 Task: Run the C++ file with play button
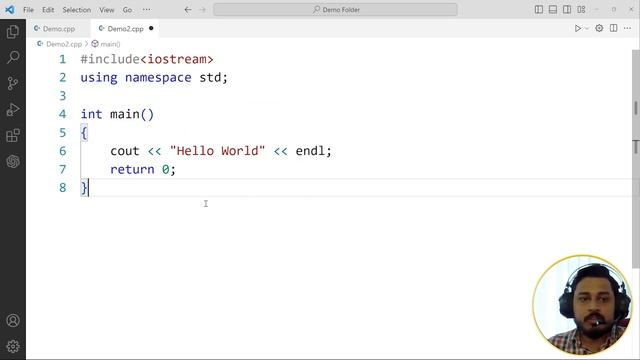pos(578,28)
